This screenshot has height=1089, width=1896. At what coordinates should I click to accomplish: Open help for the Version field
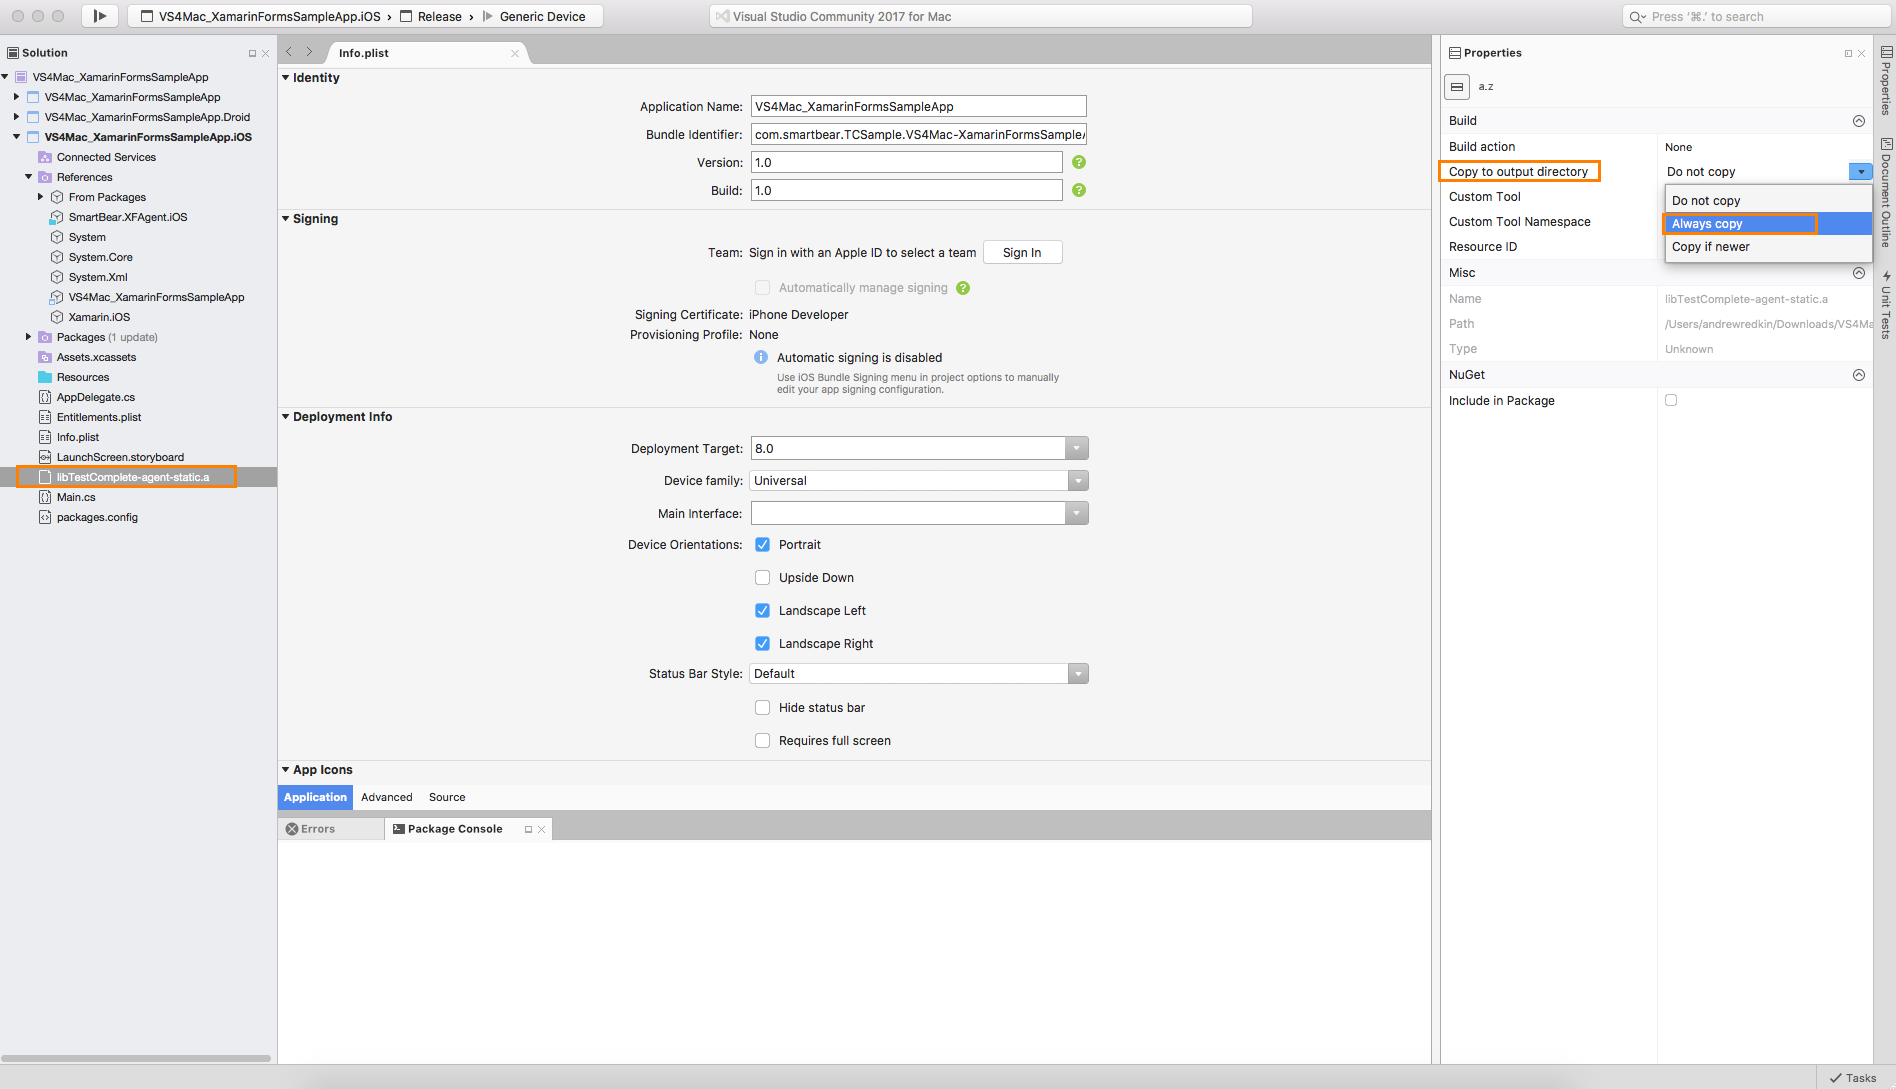click(x=1078, y=161)
